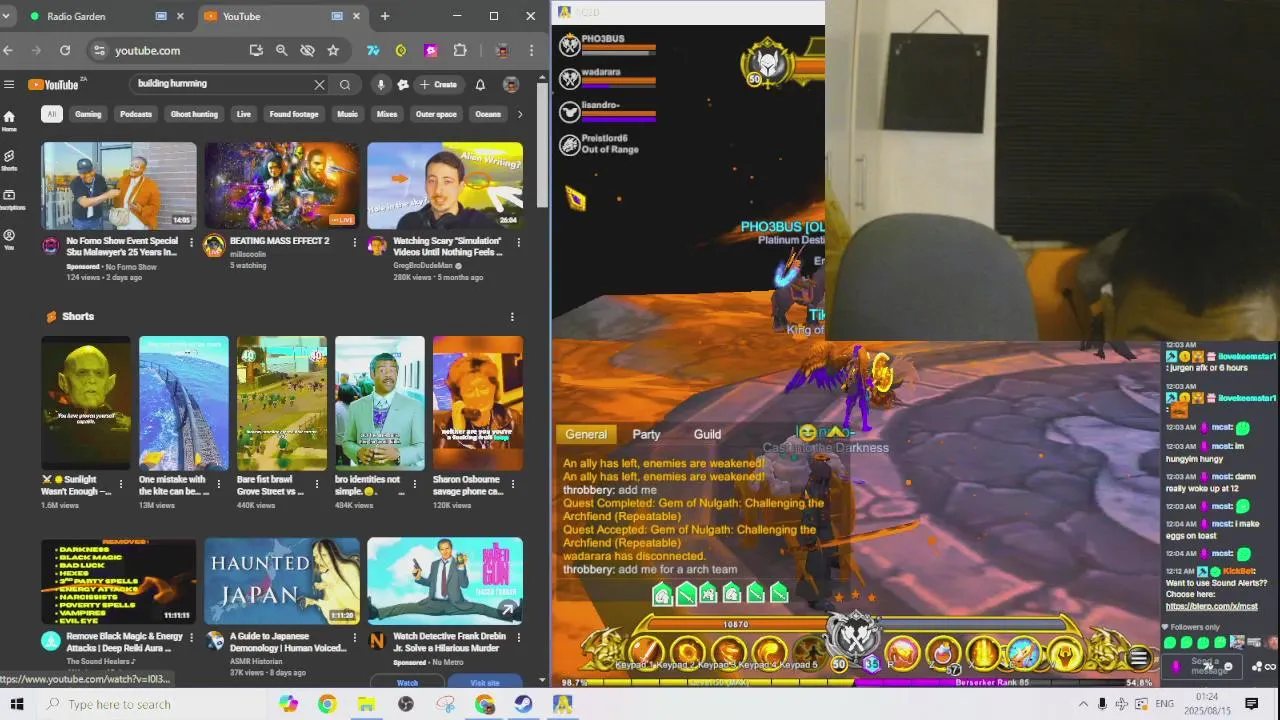This screenshot has width=1280, height=720.
Task: Open File Explorer from the taskbar
Action: pos(366,704)
